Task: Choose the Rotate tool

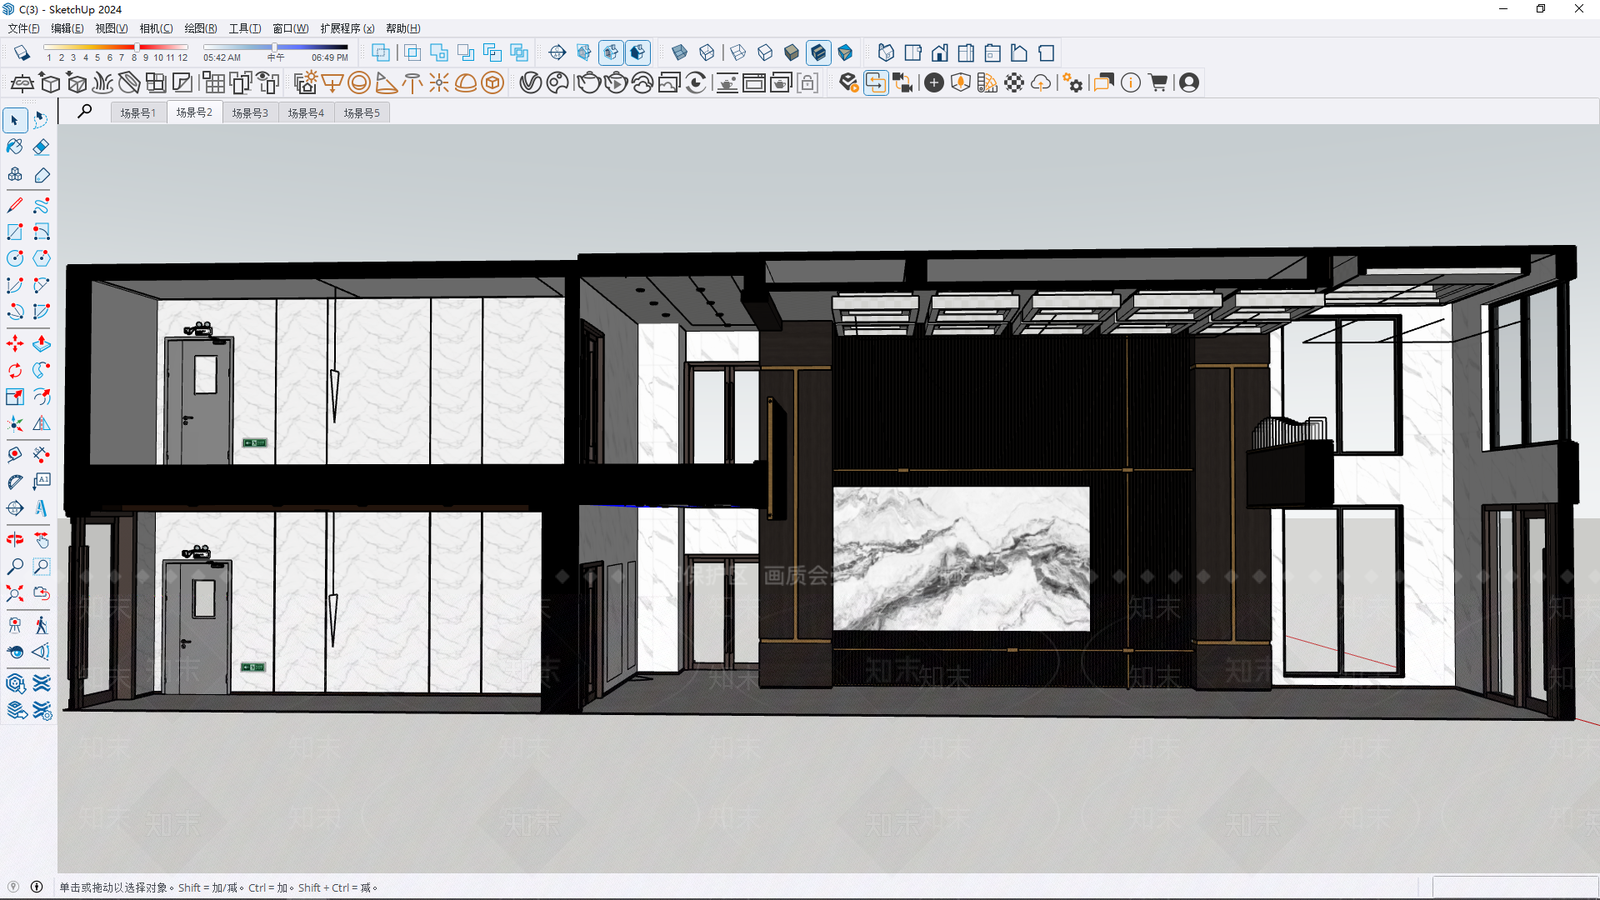Action: [x=15, y=370]
